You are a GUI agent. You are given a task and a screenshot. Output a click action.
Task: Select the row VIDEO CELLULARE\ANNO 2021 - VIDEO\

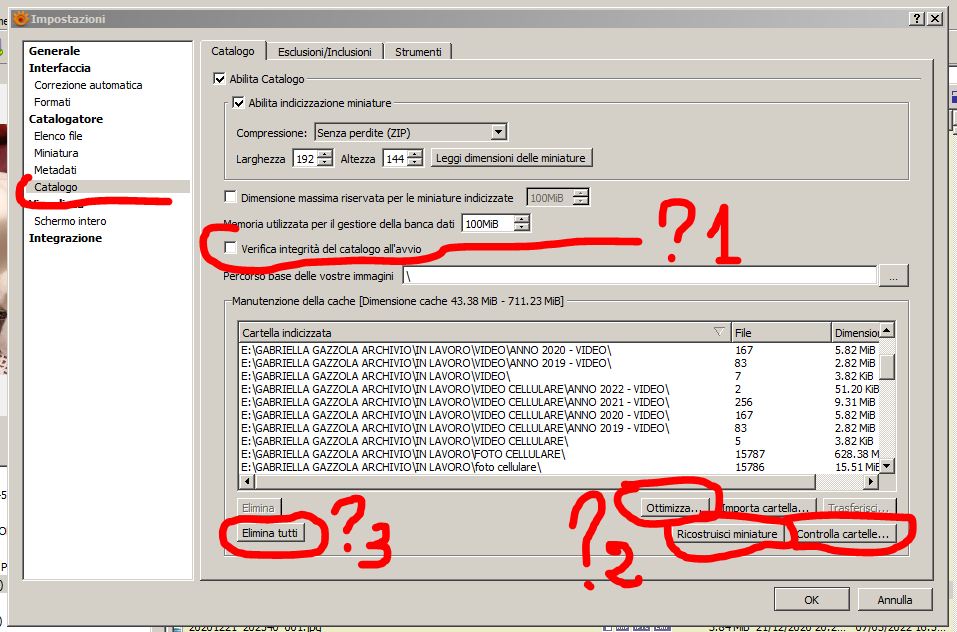[x=559, y=402]
